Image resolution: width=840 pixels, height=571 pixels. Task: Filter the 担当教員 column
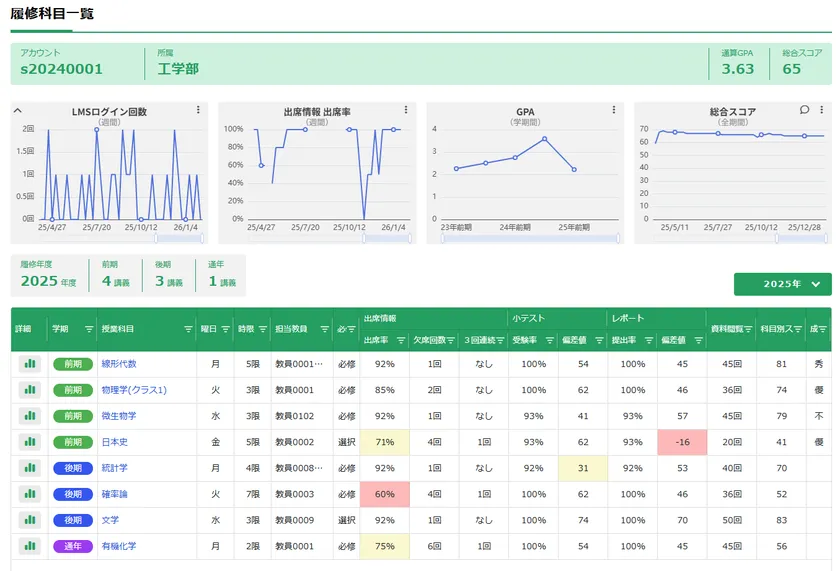pyautogui.click(x=324, y=328)
